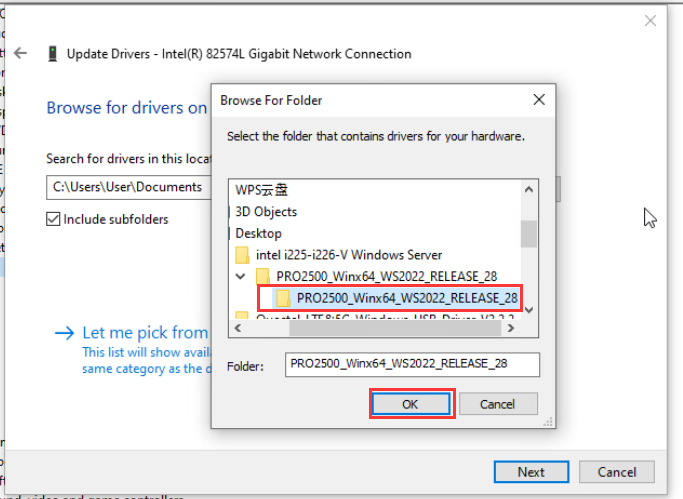Click Cancel in the Update Drivers wizard

pyautogui.click(x=616, y=472)
